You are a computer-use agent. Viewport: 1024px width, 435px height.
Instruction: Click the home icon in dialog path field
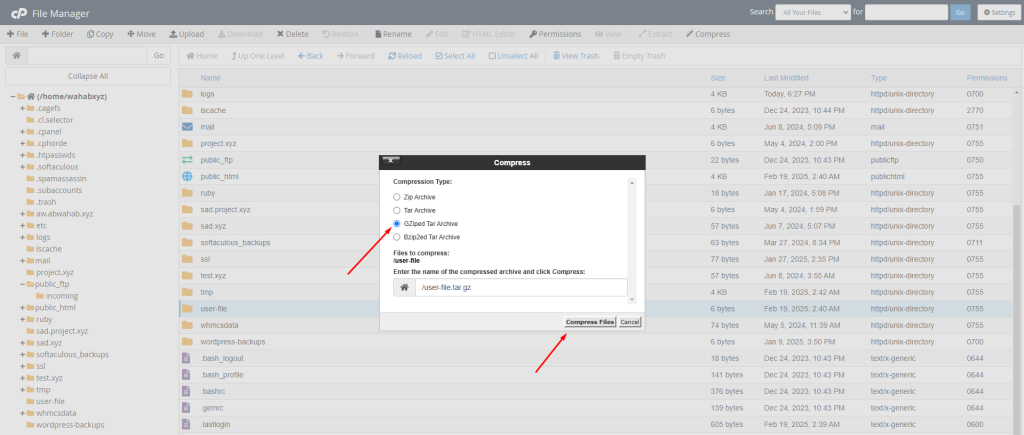403,288
